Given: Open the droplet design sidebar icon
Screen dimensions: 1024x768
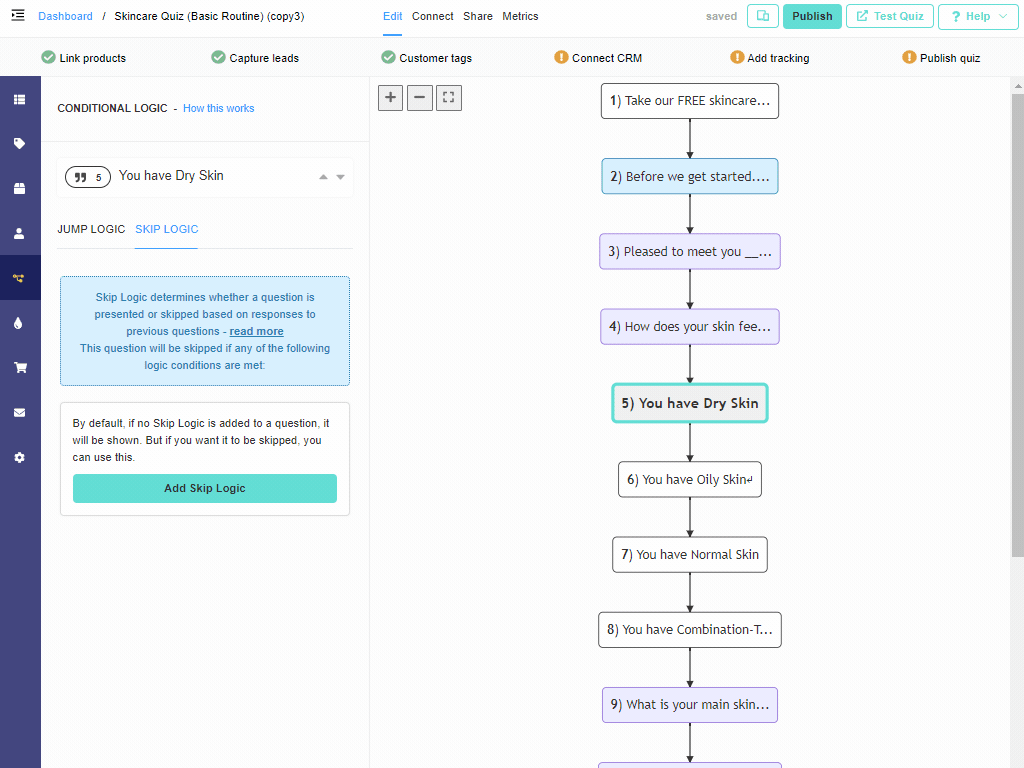Looking at the screenshot, I should [18, 323].
